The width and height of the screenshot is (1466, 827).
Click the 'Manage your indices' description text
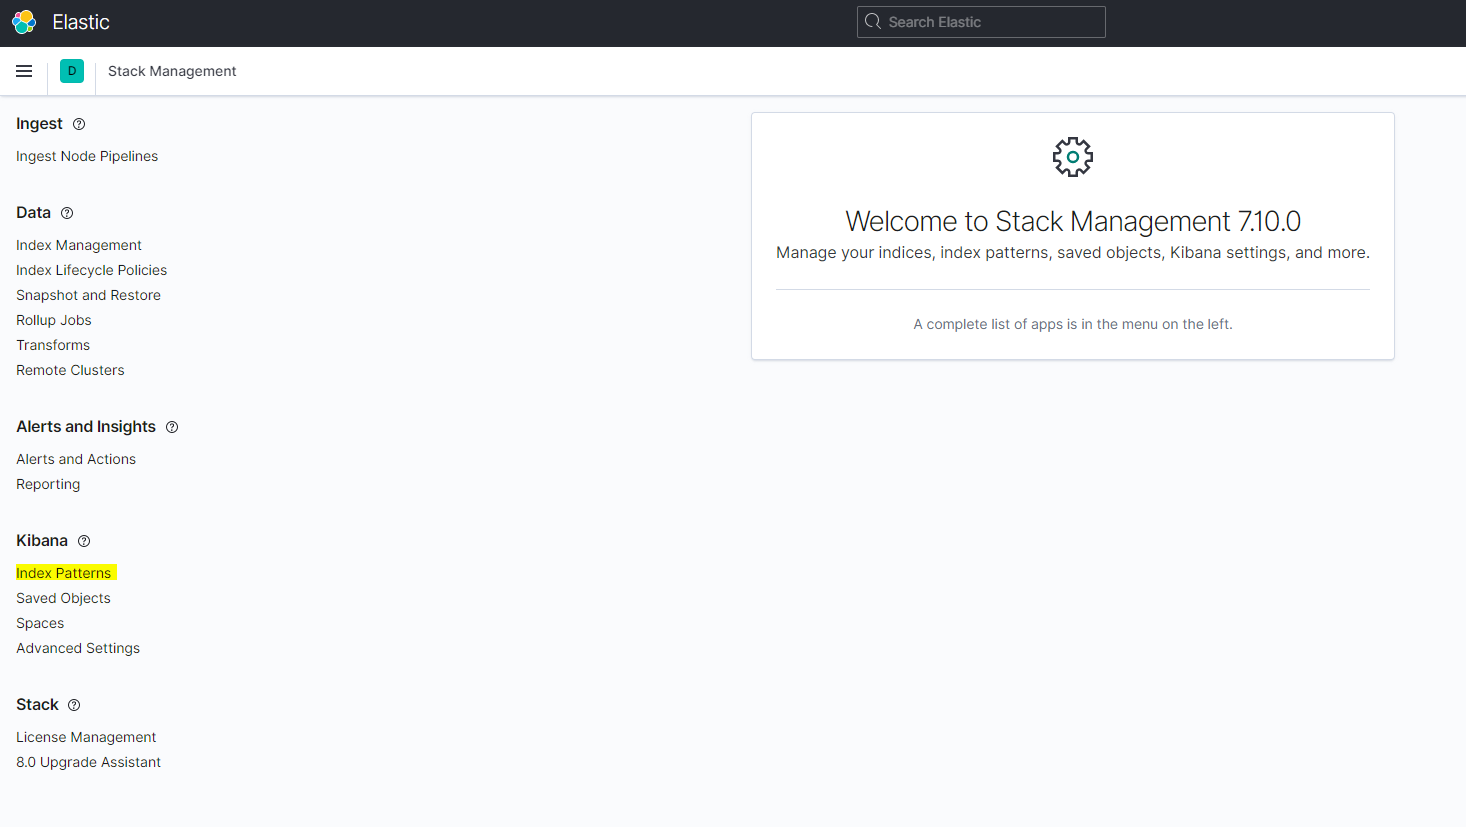tap(1073, 253)
